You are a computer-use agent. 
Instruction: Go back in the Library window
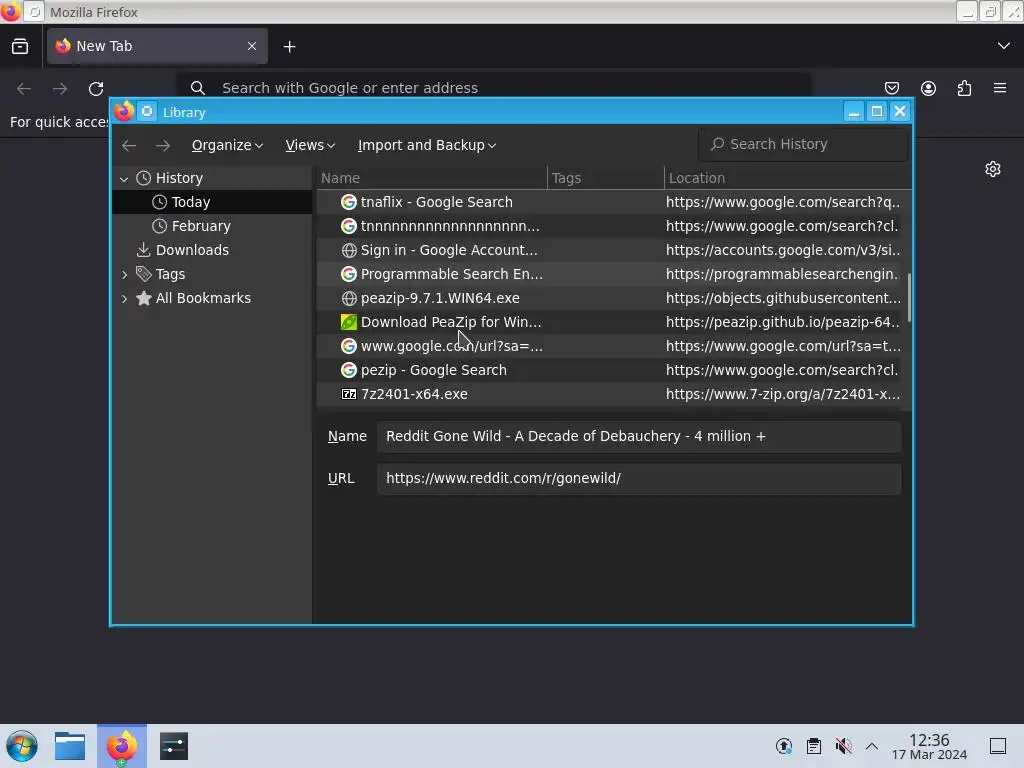point(129,146)
